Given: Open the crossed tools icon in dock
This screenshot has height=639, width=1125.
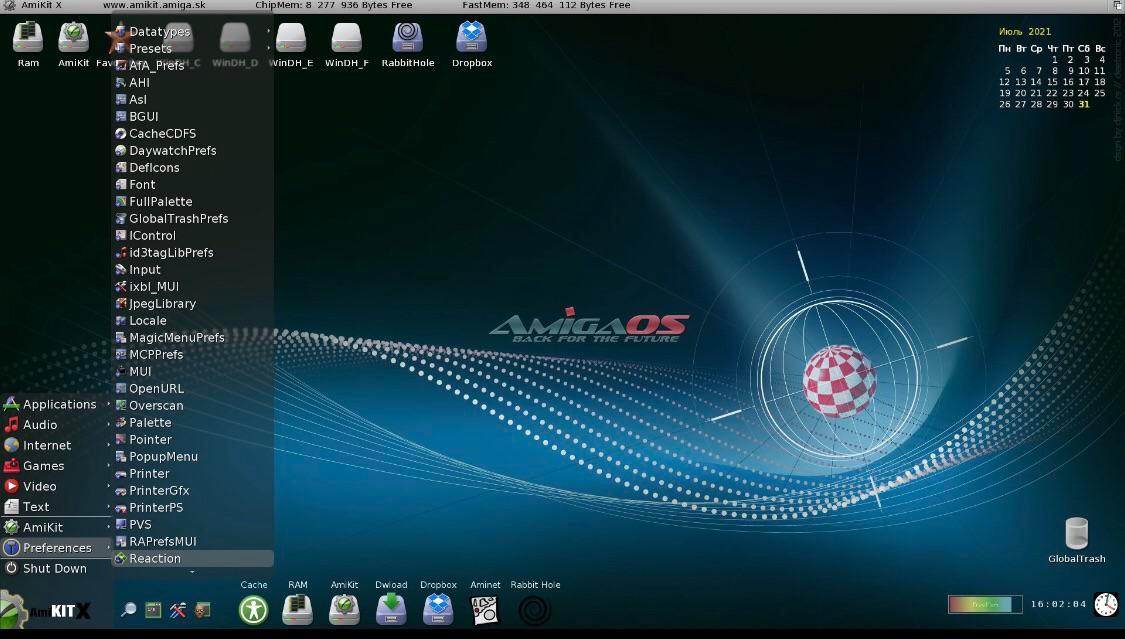Looking at the screenshot, I should coord(178,610).
